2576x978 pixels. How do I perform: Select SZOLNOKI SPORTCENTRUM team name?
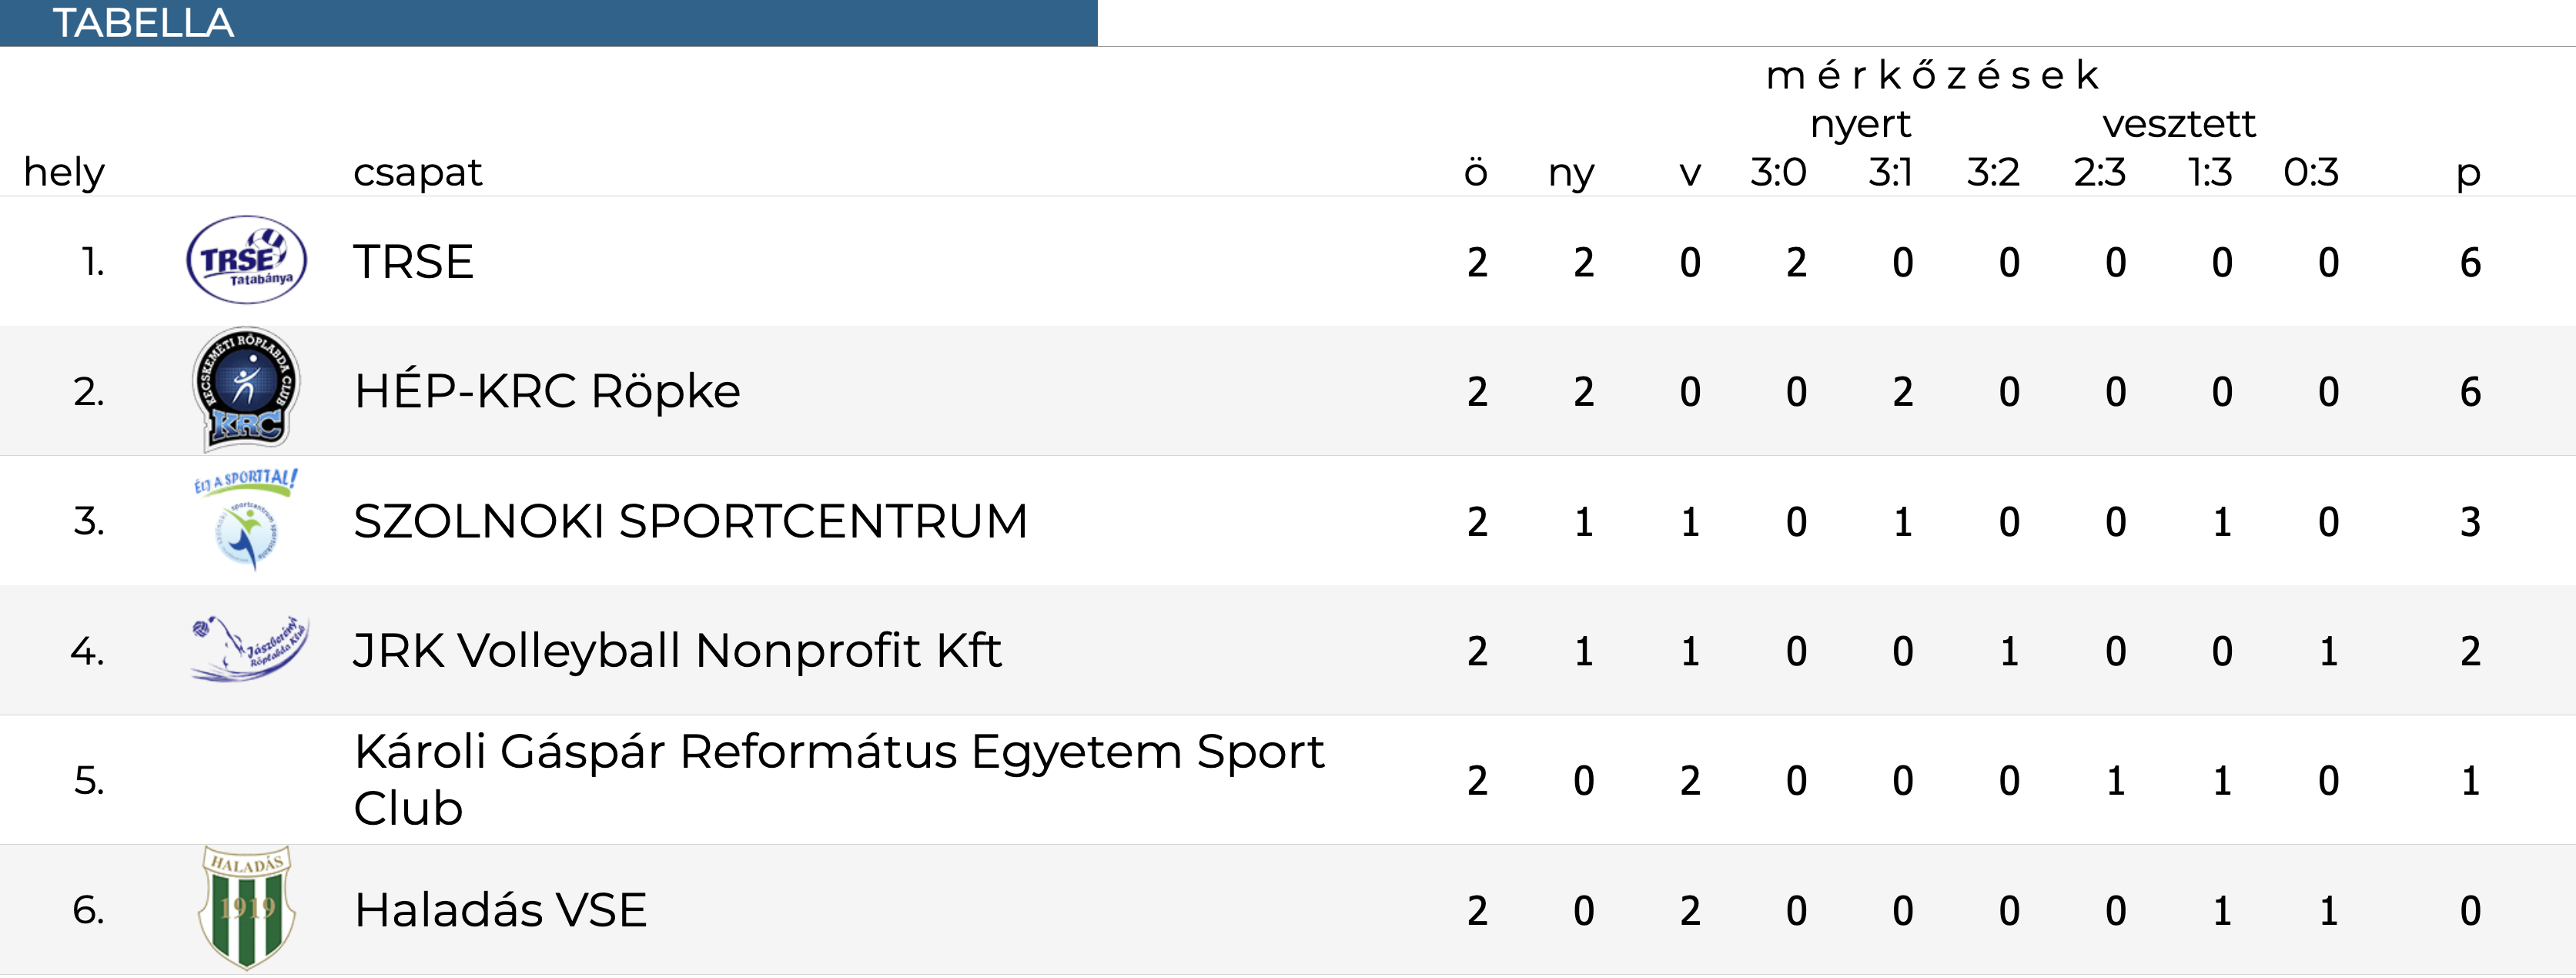pos(690,521)
